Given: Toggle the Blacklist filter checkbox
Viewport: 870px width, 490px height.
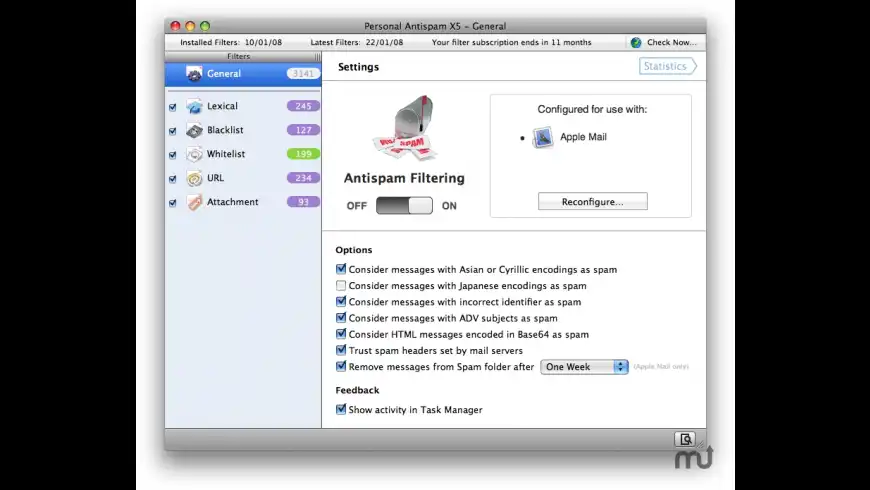Looking at the screenshot, I should [173, 131].
